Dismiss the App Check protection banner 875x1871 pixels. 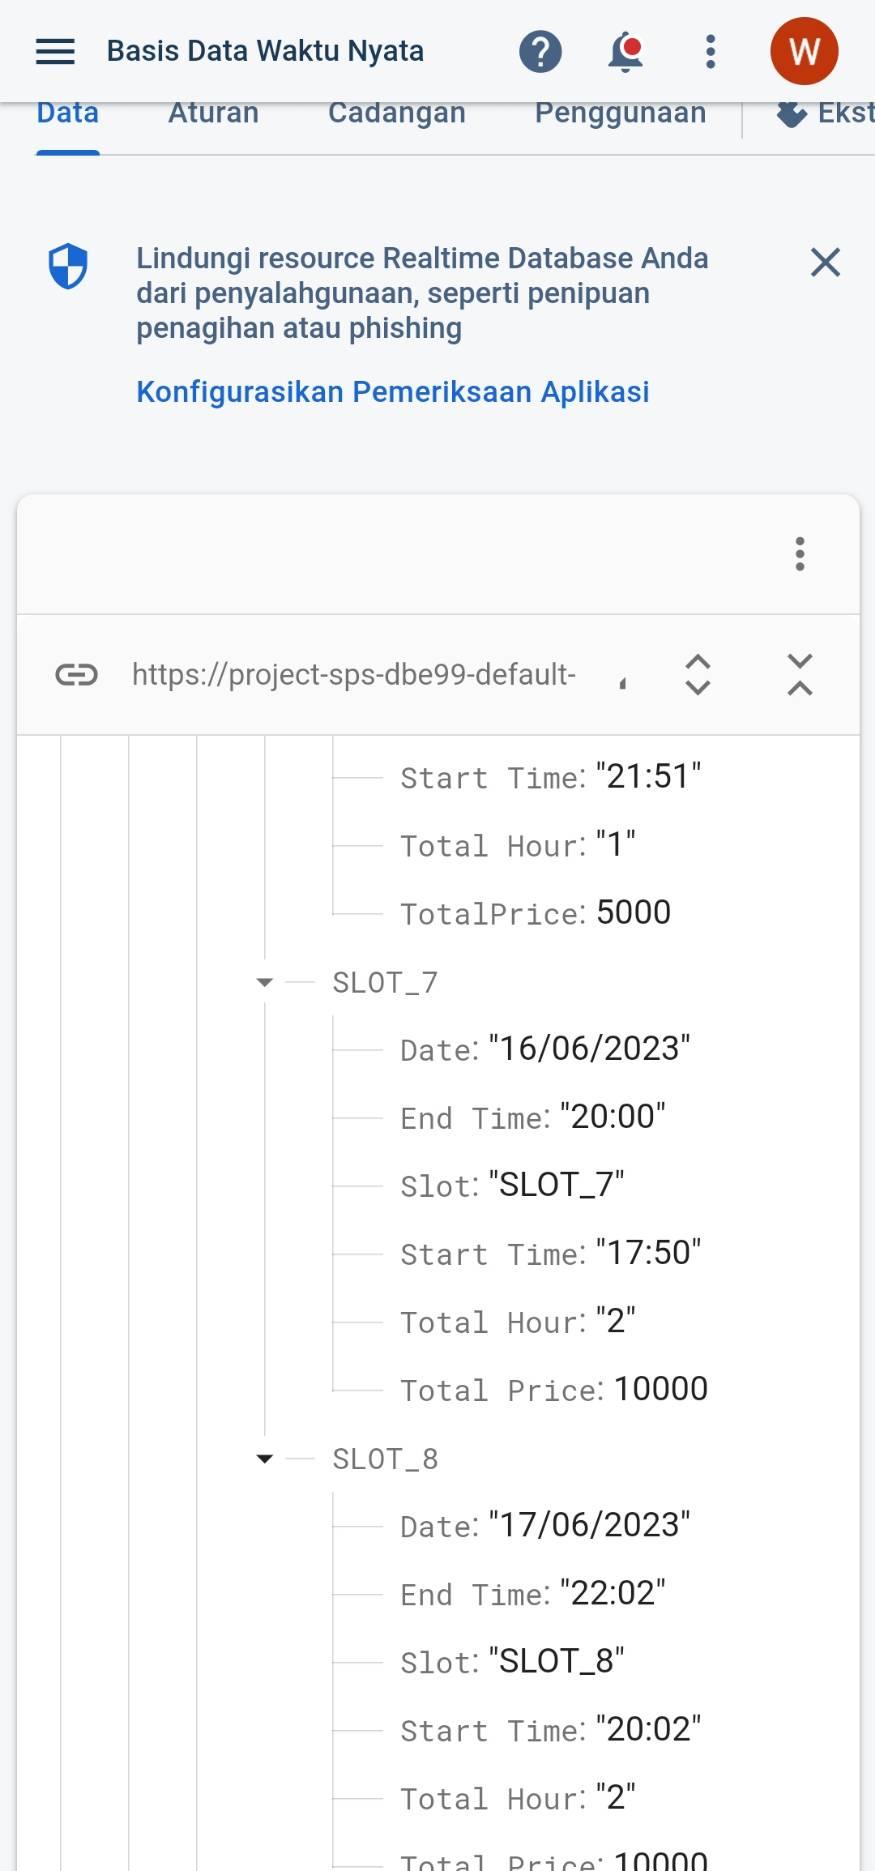(825, 263)
